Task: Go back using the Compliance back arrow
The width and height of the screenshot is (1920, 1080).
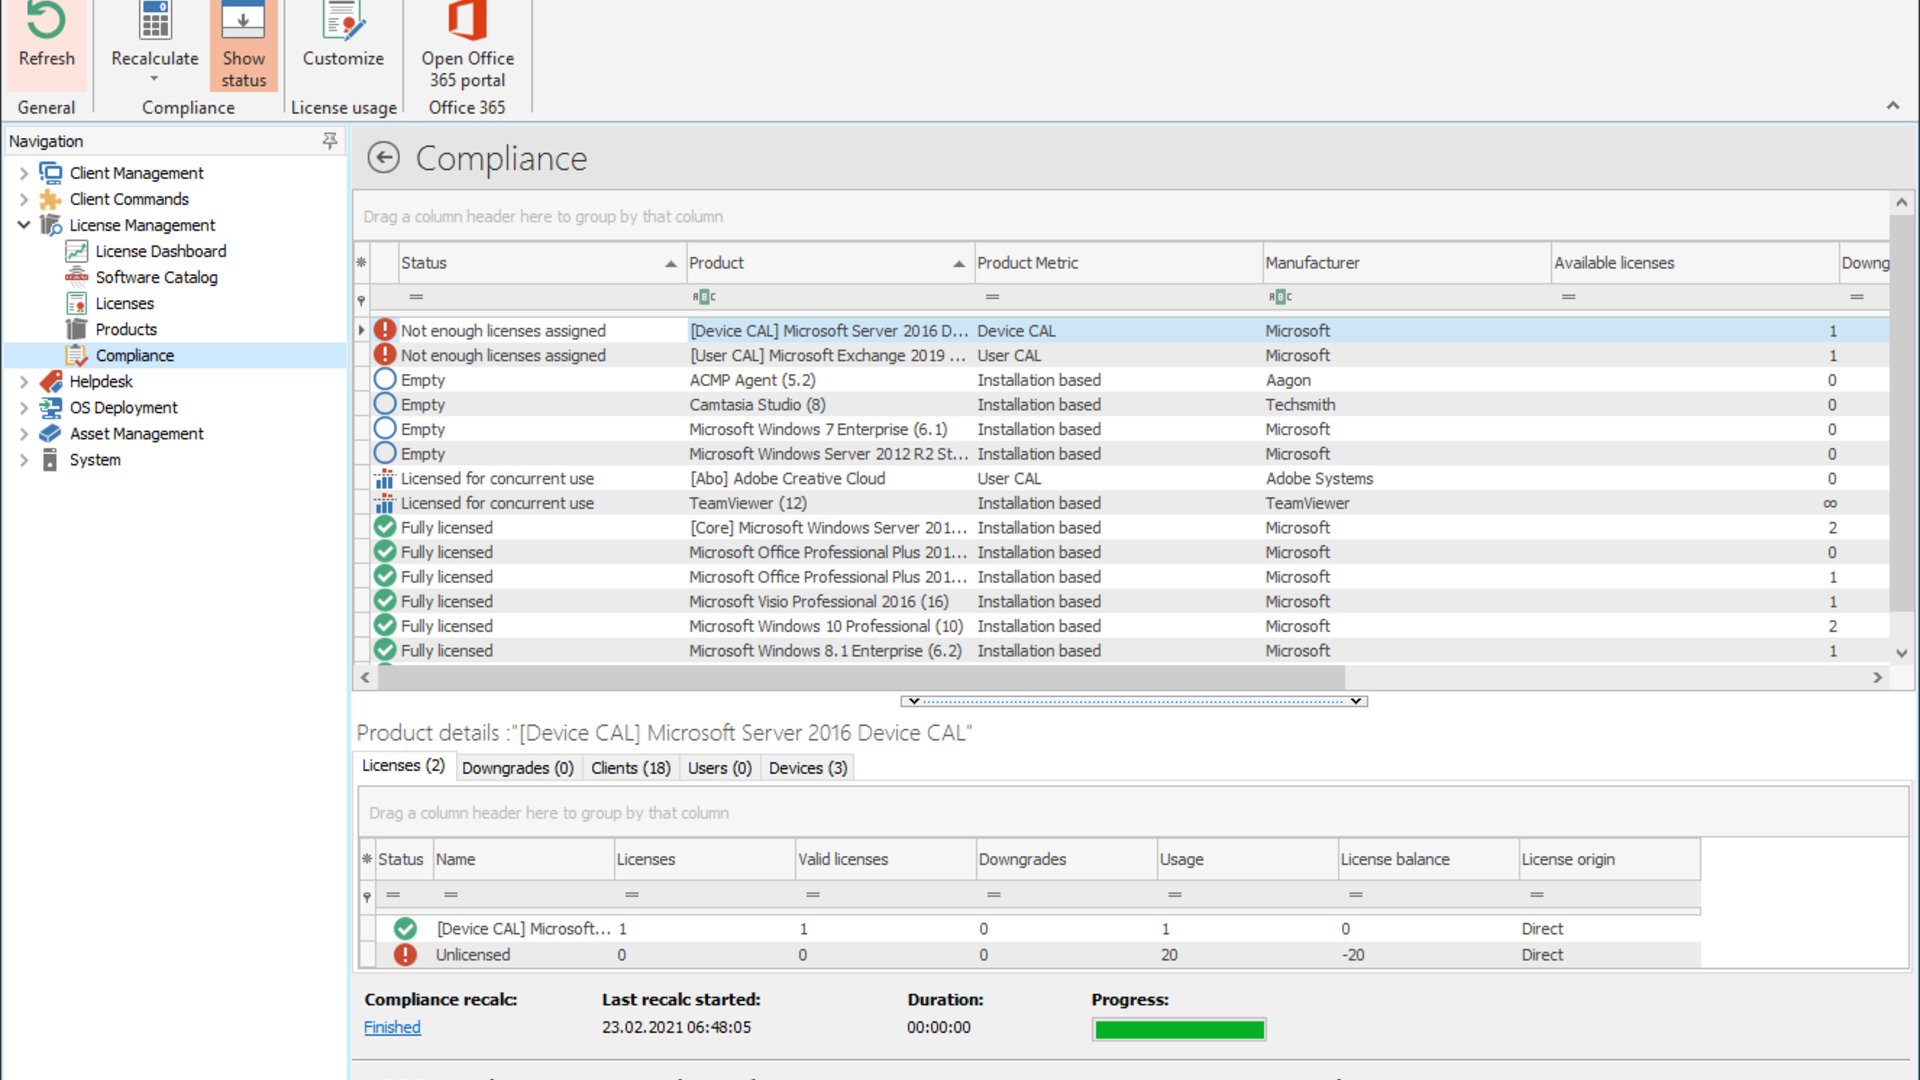Action: pyautogui.click(x=383, y=158)
